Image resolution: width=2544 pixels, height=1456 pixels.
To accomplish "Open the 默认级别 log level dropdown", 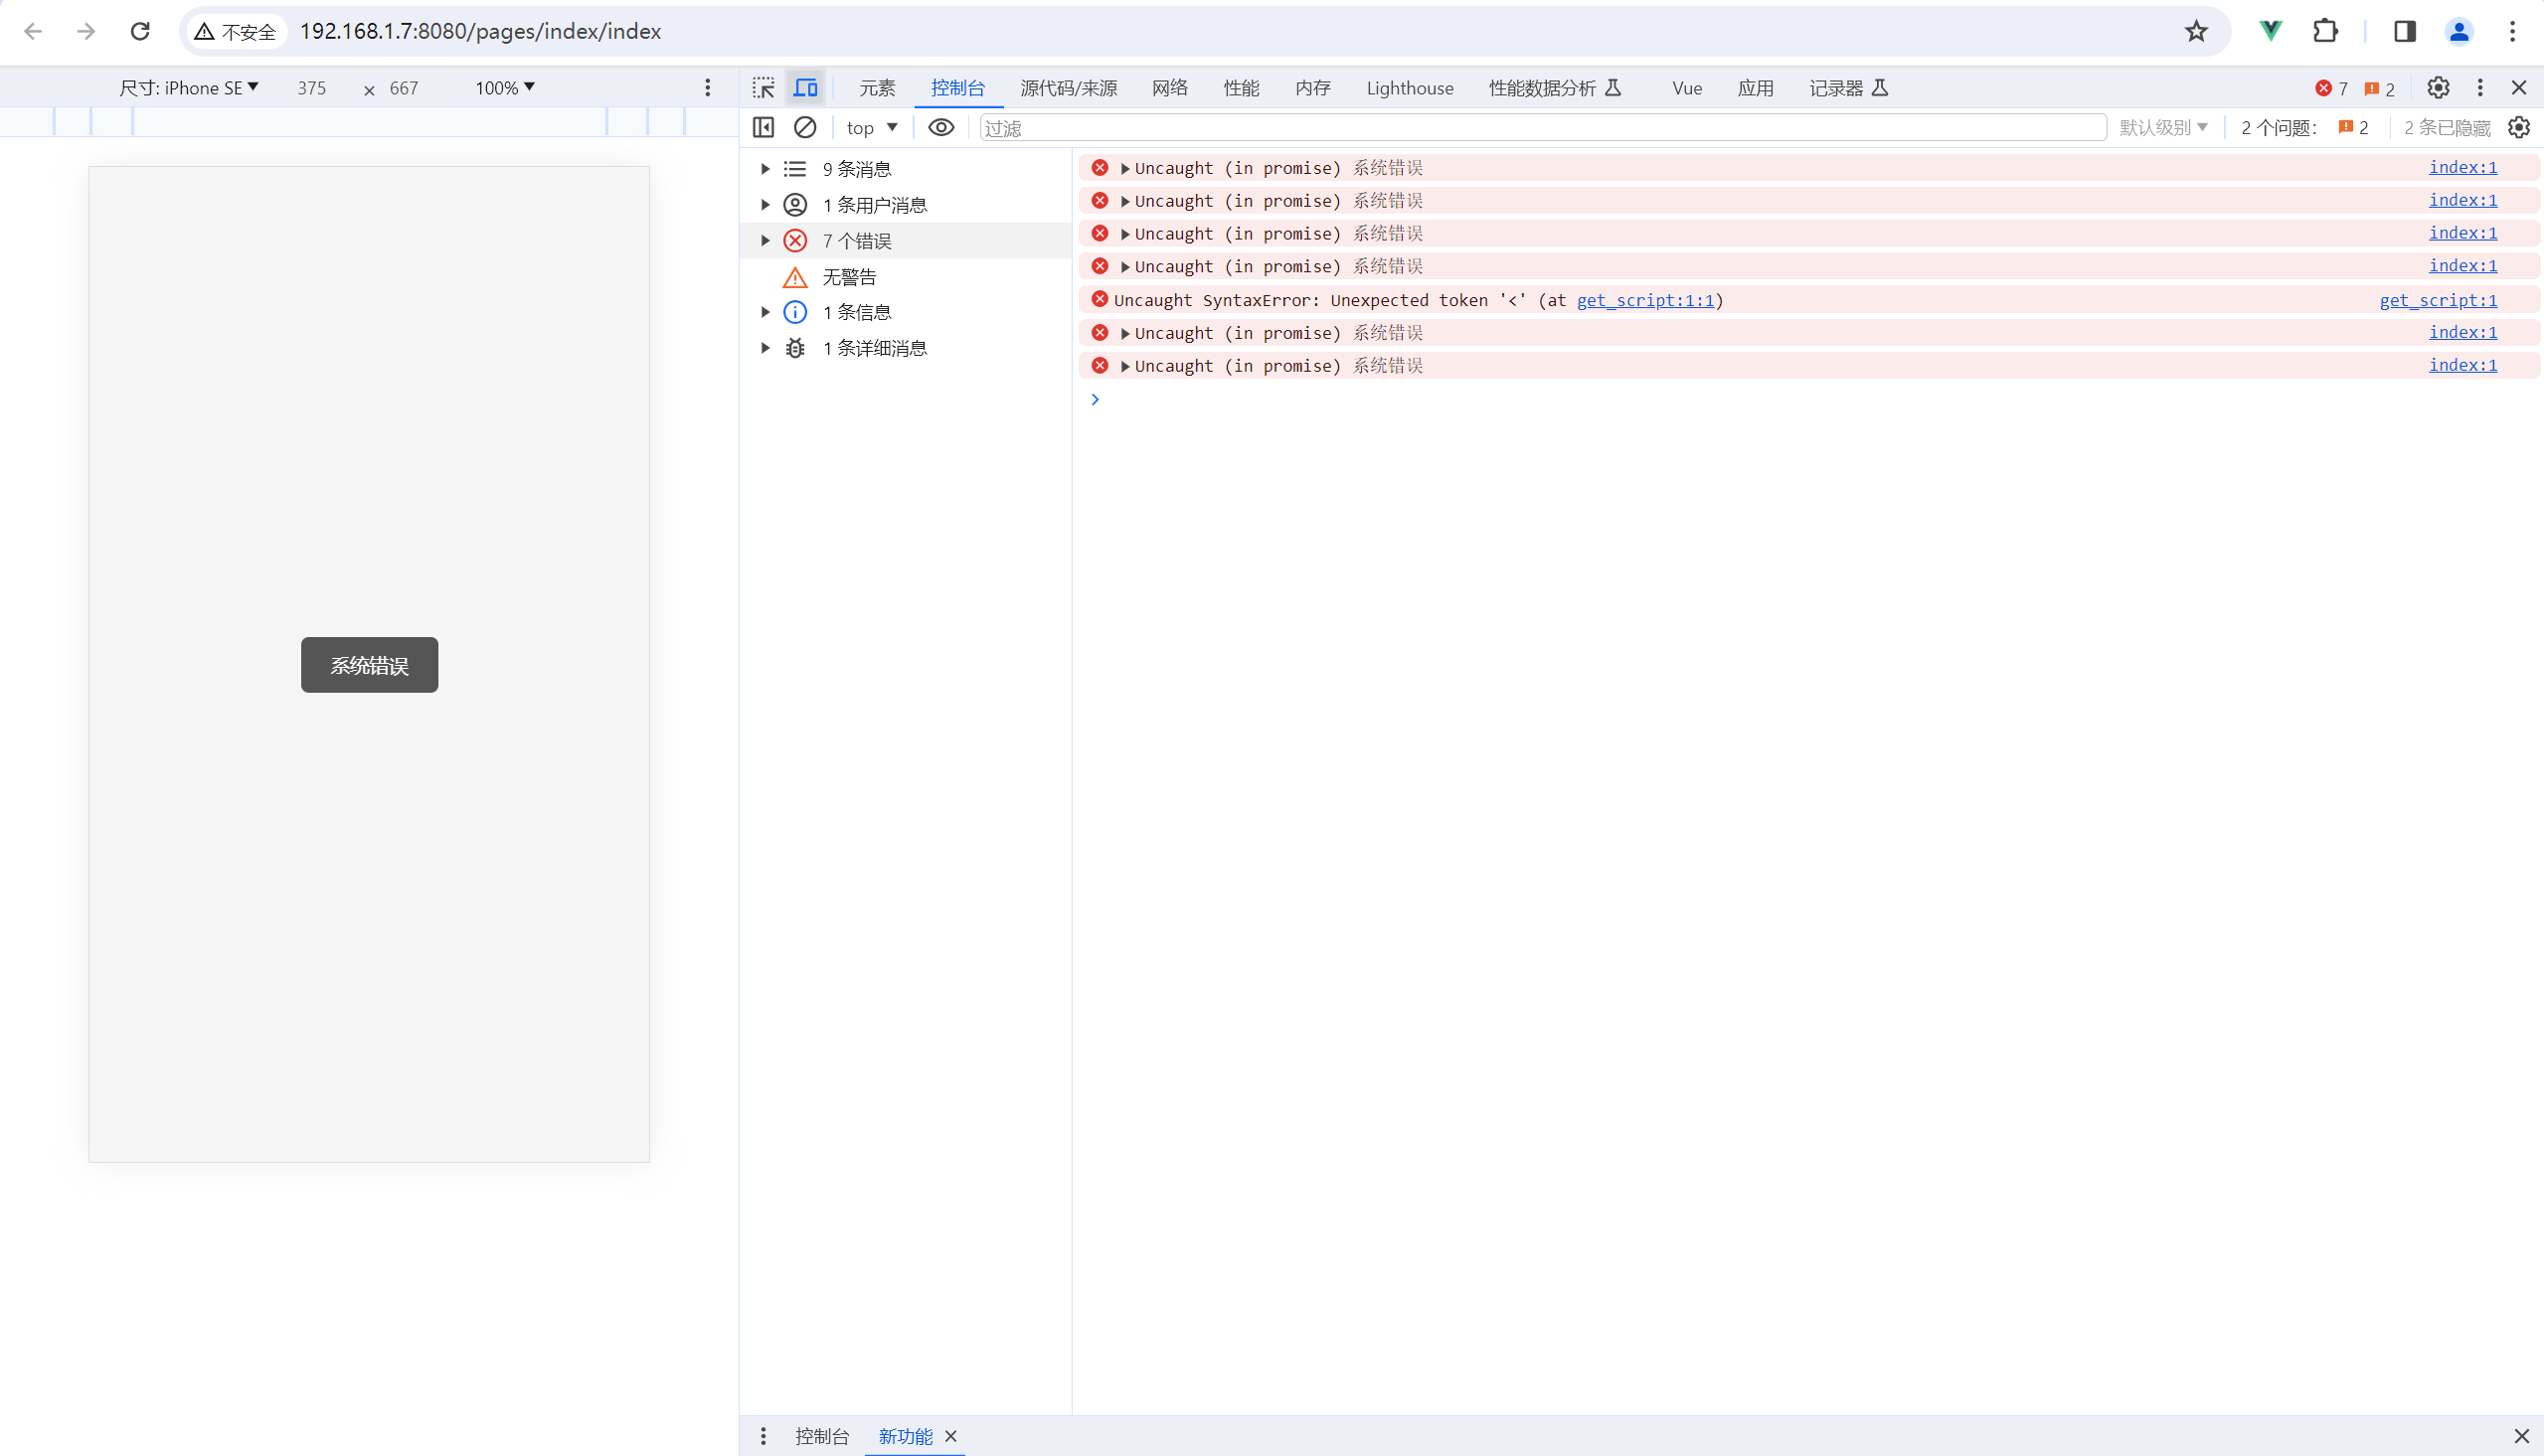I will pyautogui.click(x=2163, y=127).
